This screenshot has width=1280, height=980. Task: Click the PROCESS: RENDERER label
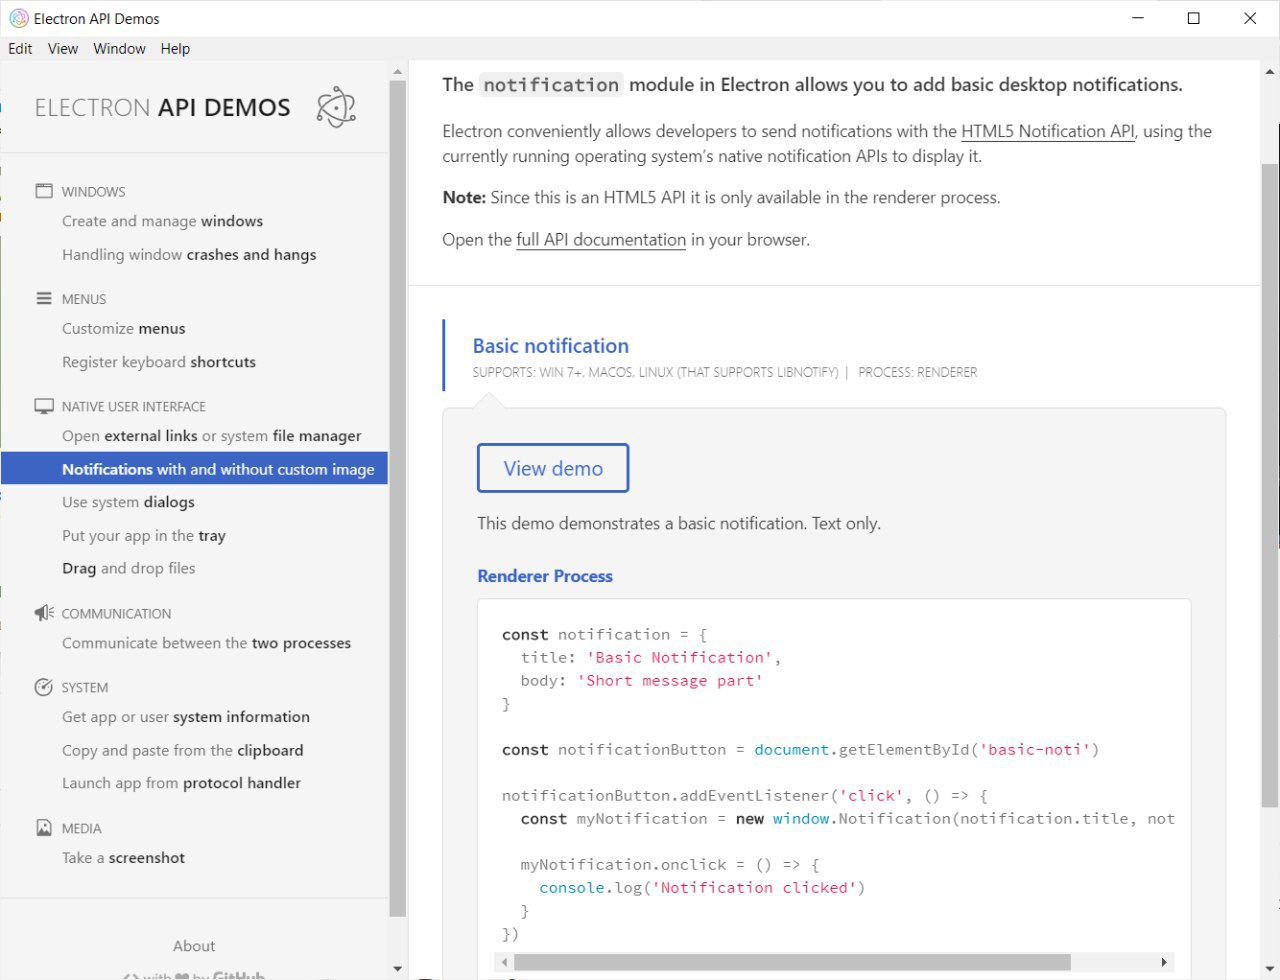(x=917, y=372)
